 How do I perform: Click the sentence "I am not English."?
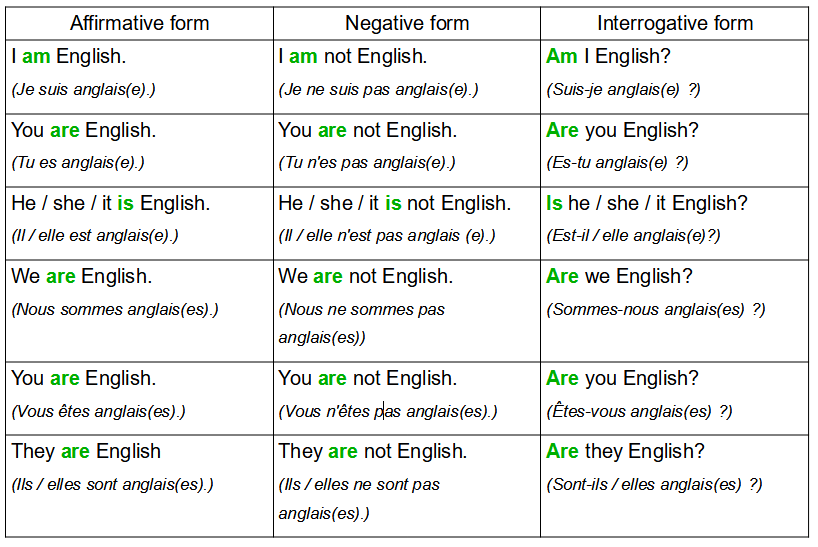pyautogui.click(x=352, y=57)
